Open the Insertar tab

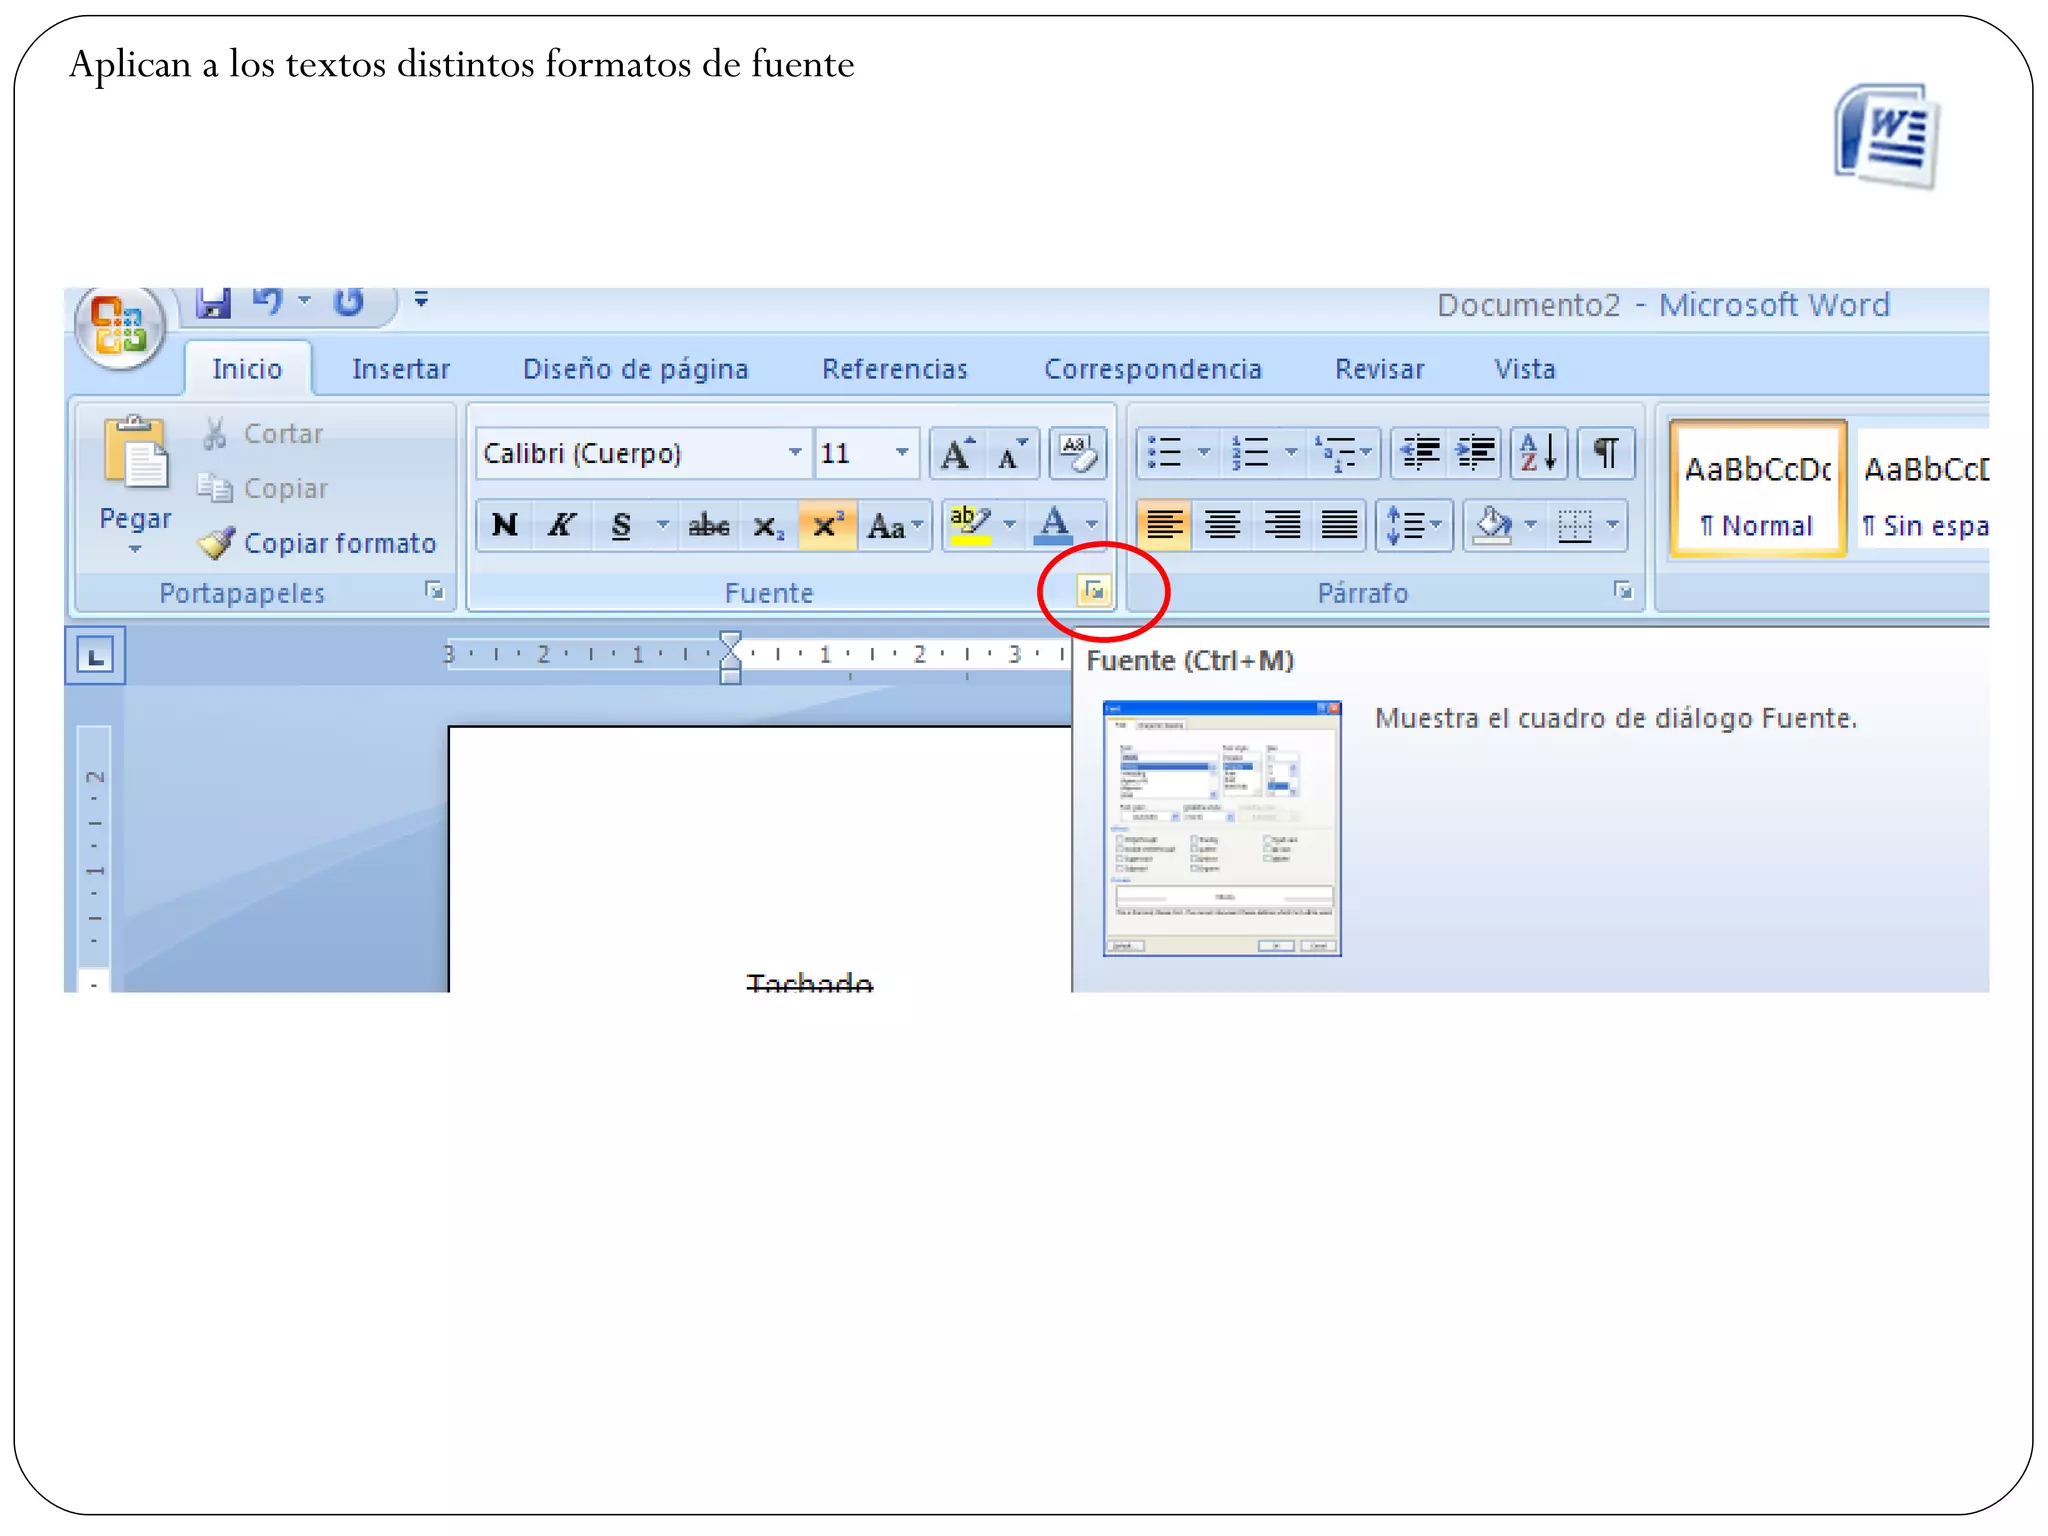[401, 369]
